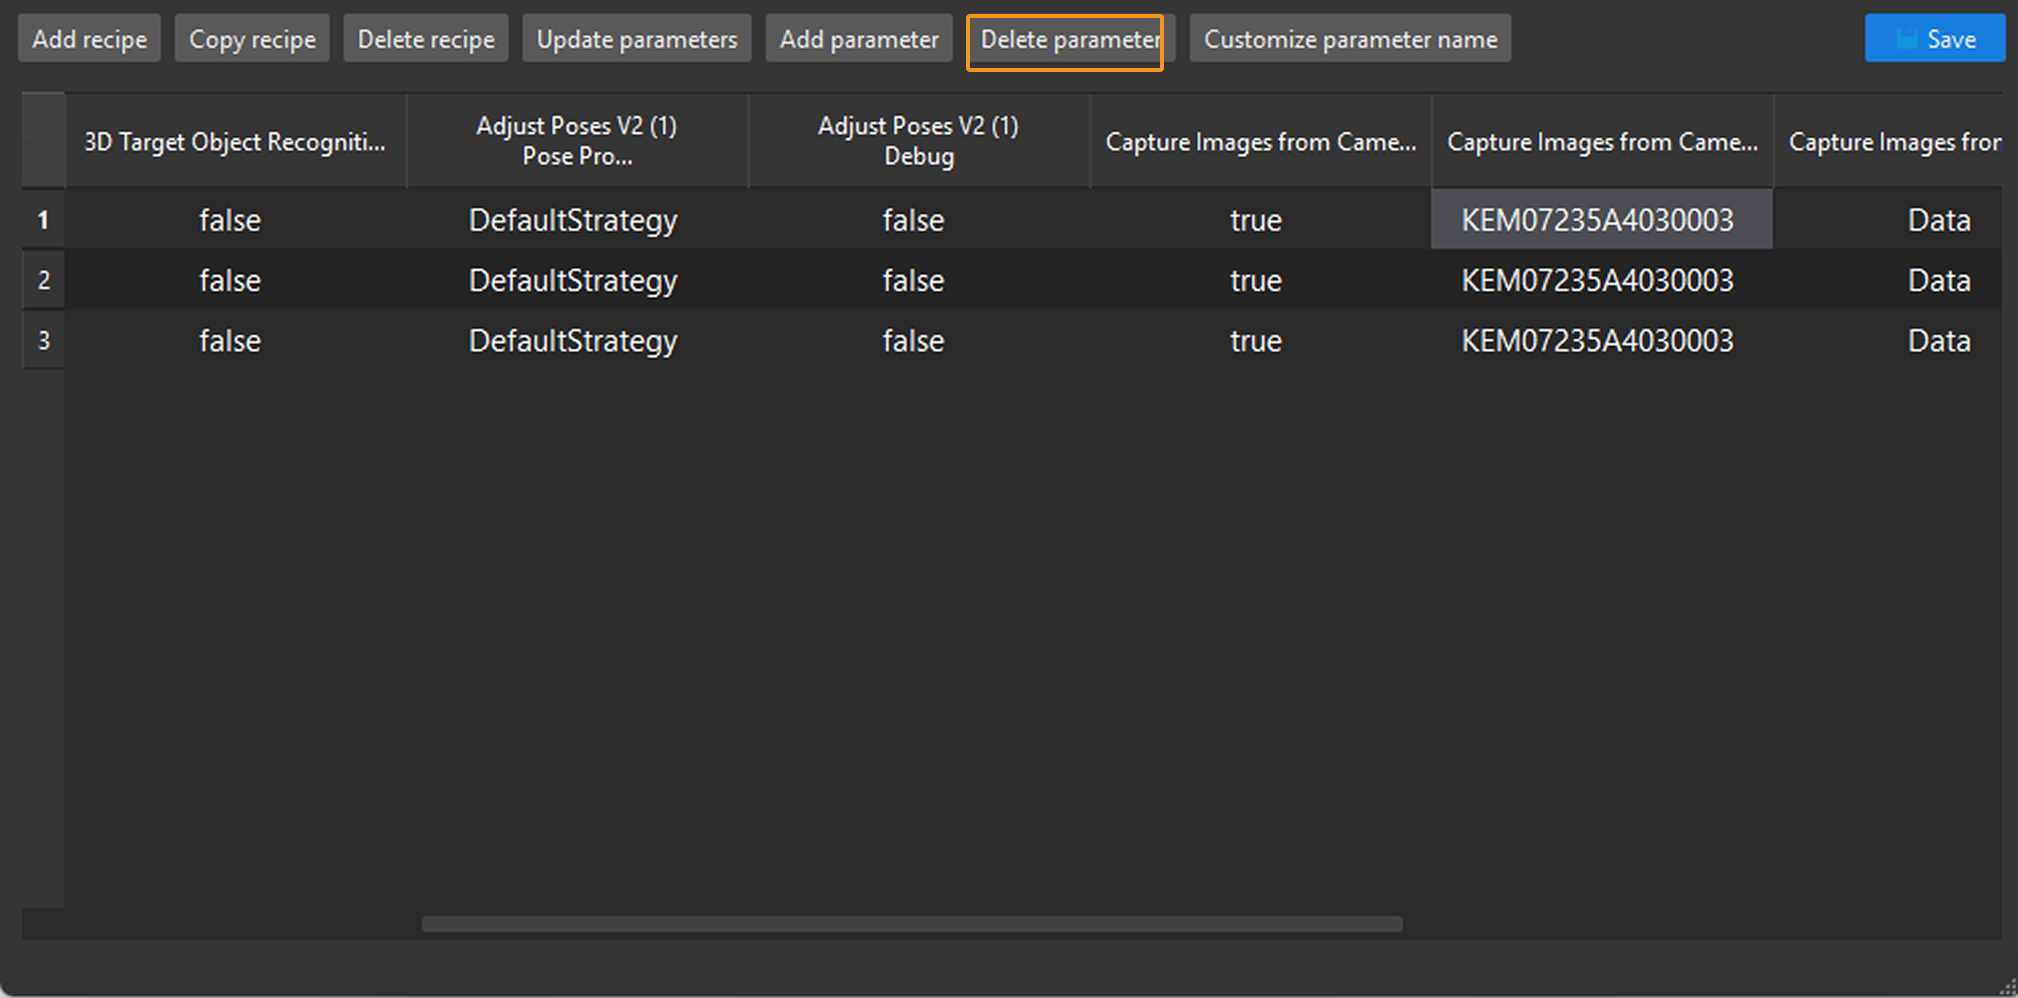Screen dimensions: 2018x998
Task: Click Customize parameter name button
Action: click(1349, 38)
